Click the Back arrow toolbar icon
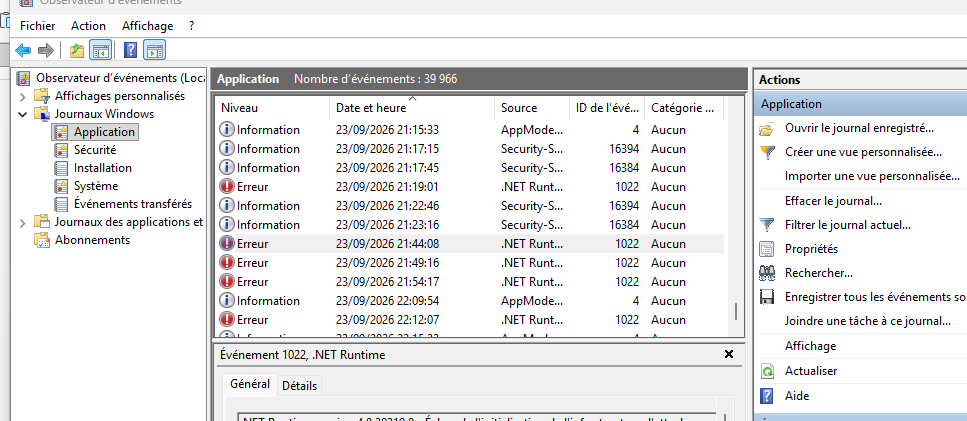The image size is (967, 421). 23,50
